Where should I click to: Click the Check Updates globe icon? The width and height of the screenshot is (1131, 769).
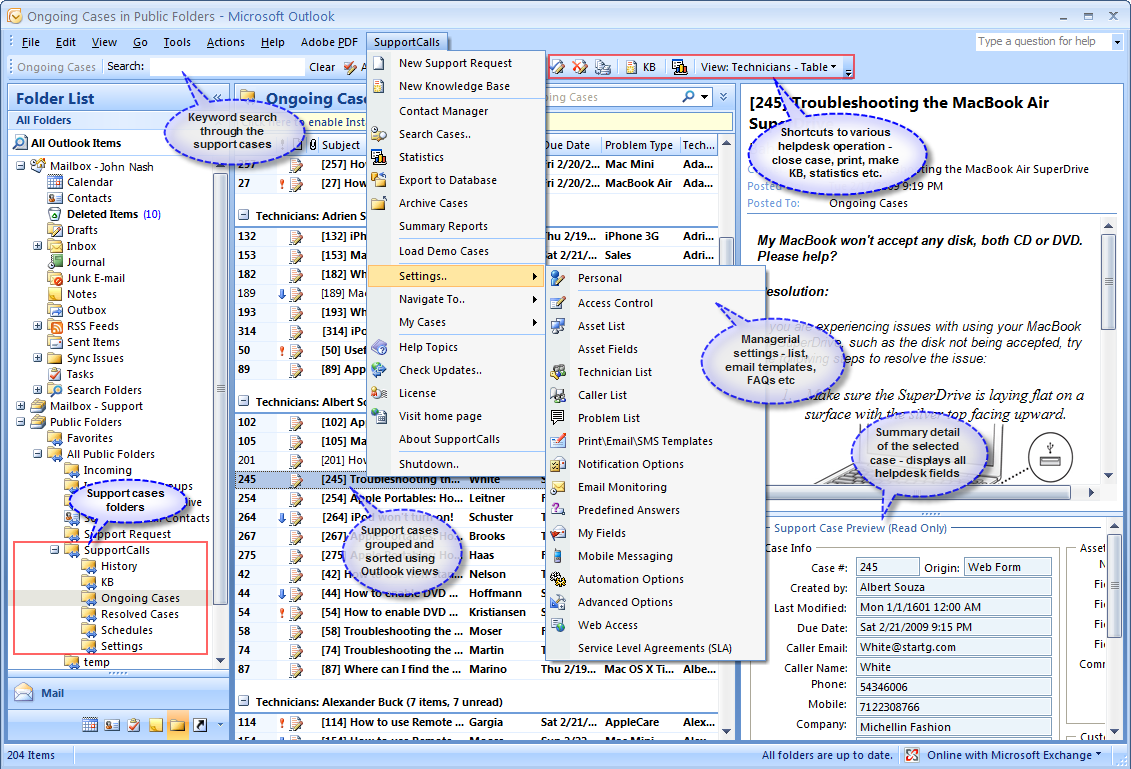(379, 370)
